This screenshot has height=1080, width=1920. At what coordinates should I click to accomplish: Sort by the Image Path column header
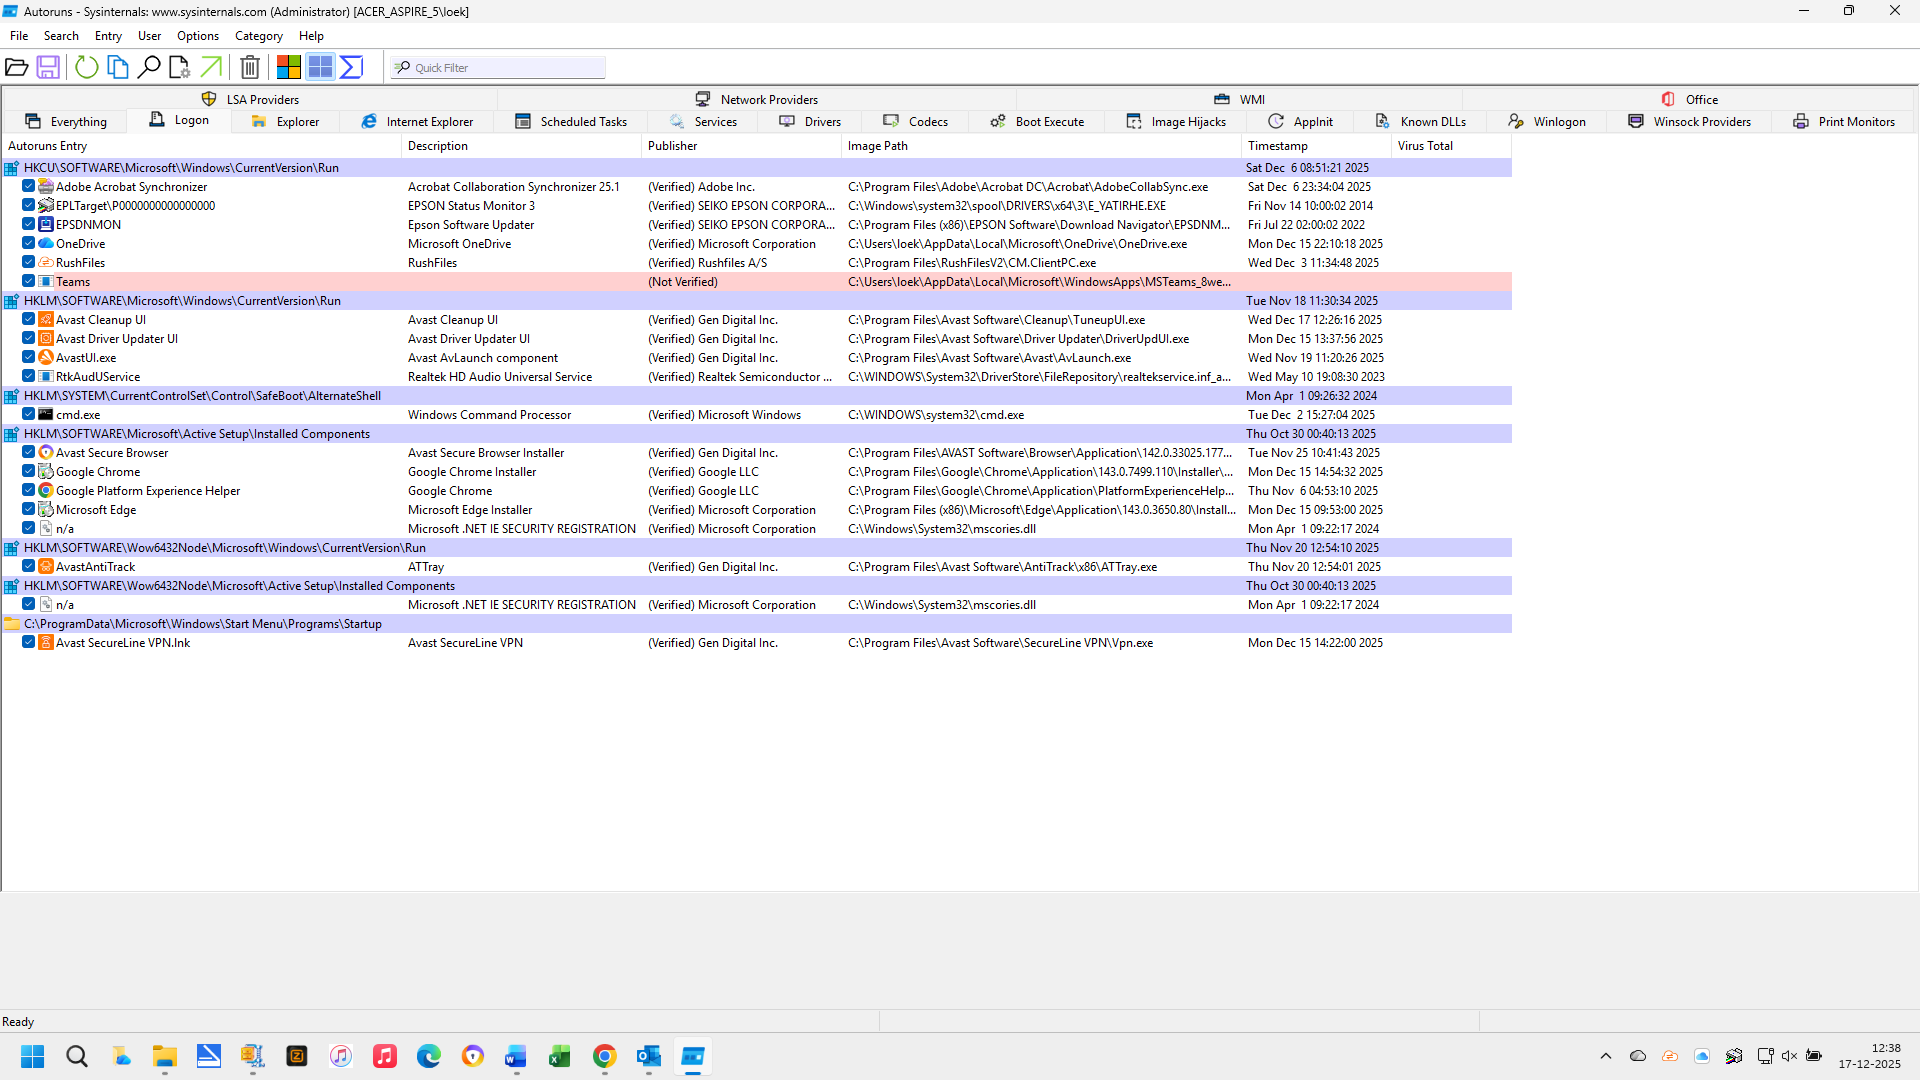point(1041,146)
